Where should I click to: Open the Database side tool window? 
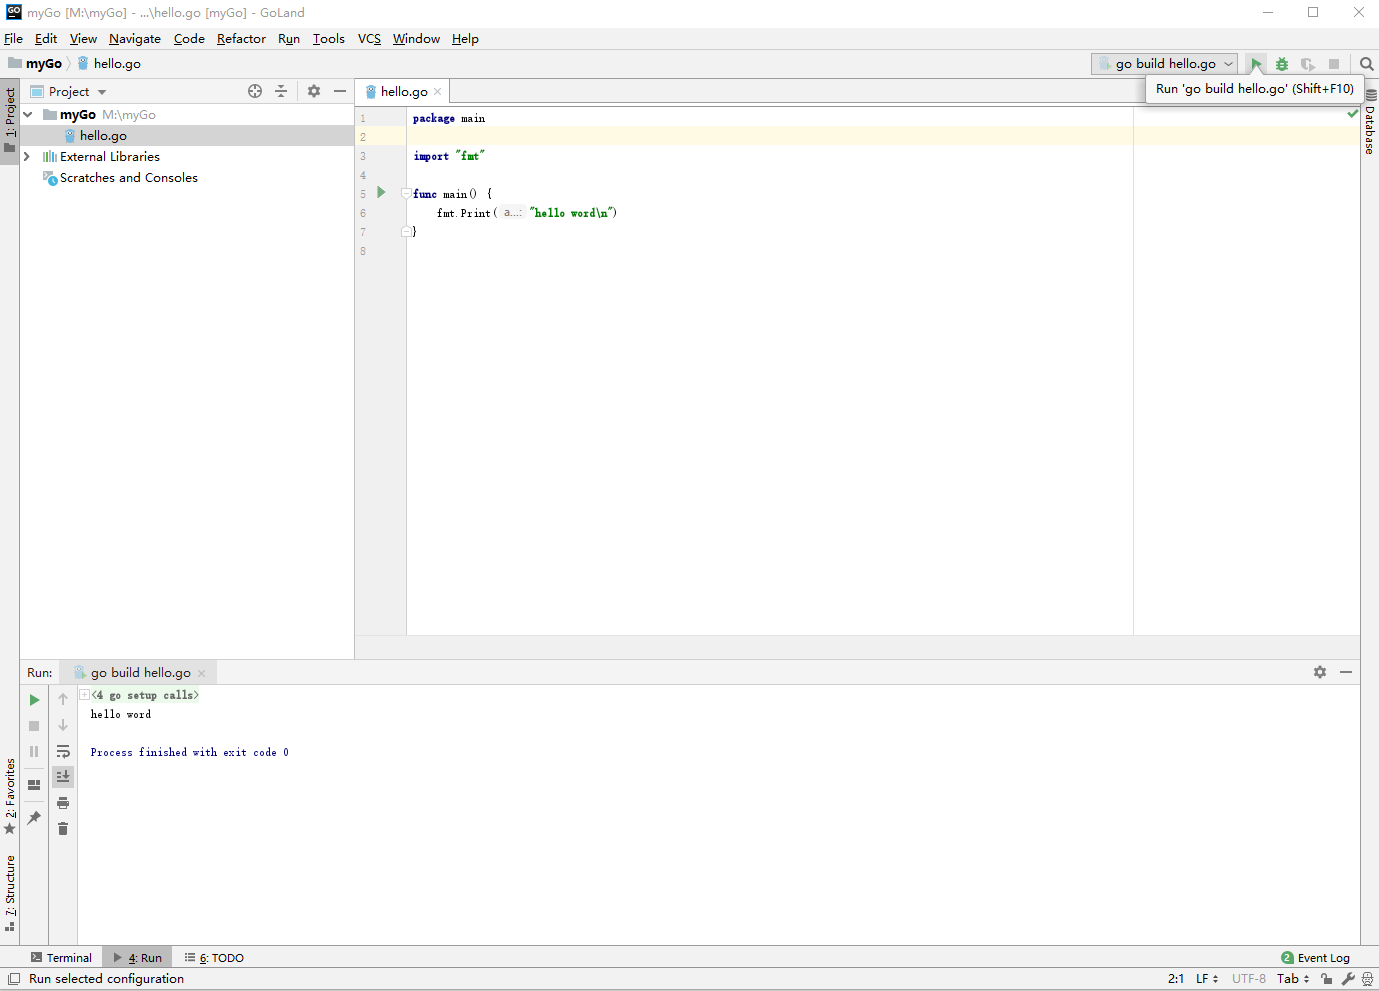click(x=1370, y=123)
